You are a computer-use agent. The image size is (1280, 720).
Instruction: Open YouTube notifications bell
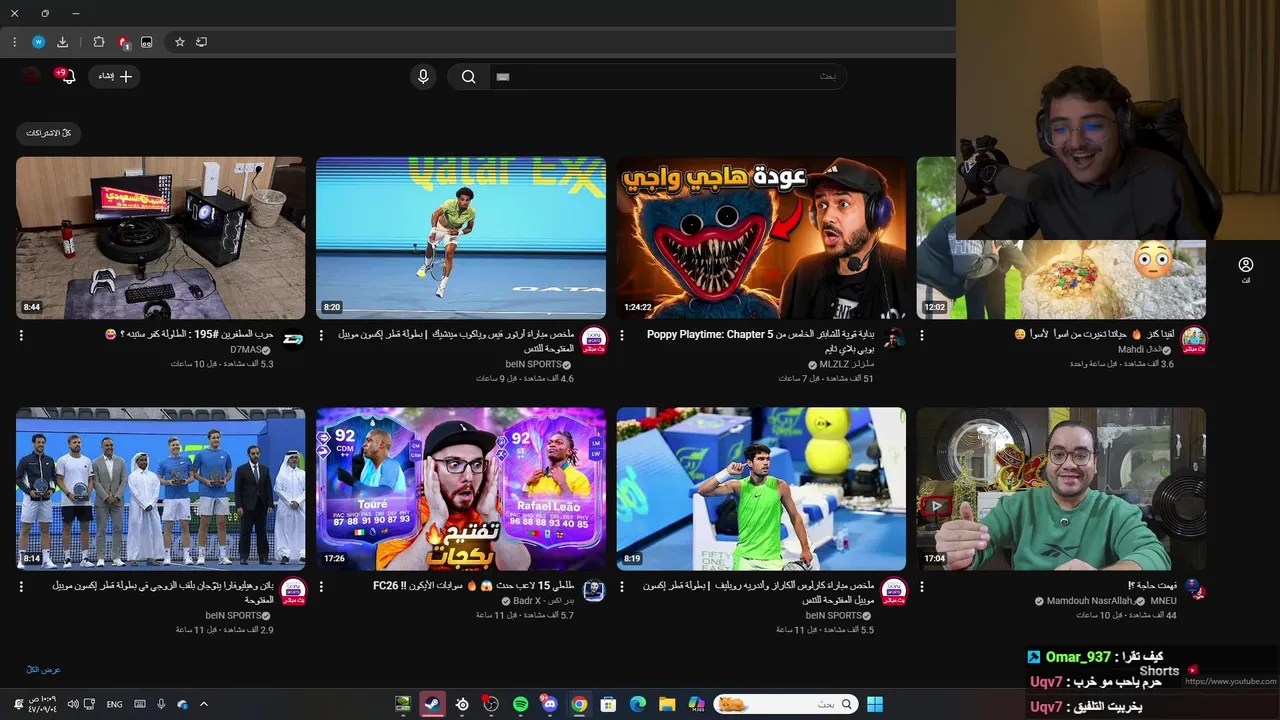coord(67,76)
